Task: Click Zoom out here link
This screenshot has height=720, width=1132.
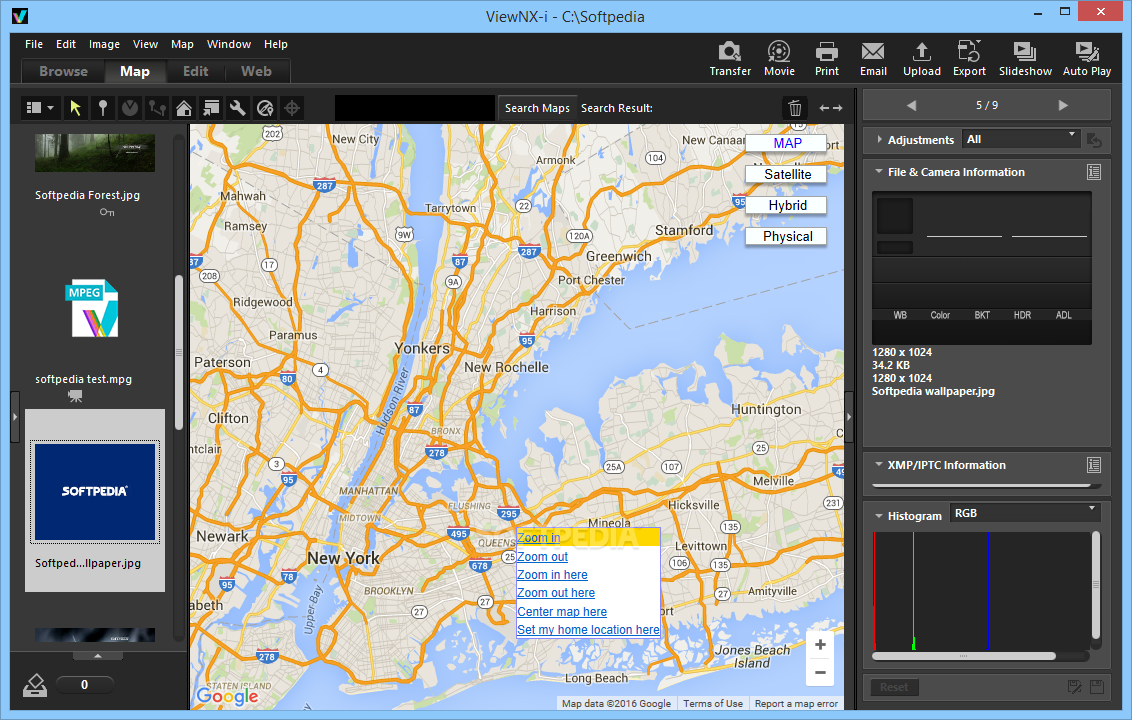Action: point(556,593)
